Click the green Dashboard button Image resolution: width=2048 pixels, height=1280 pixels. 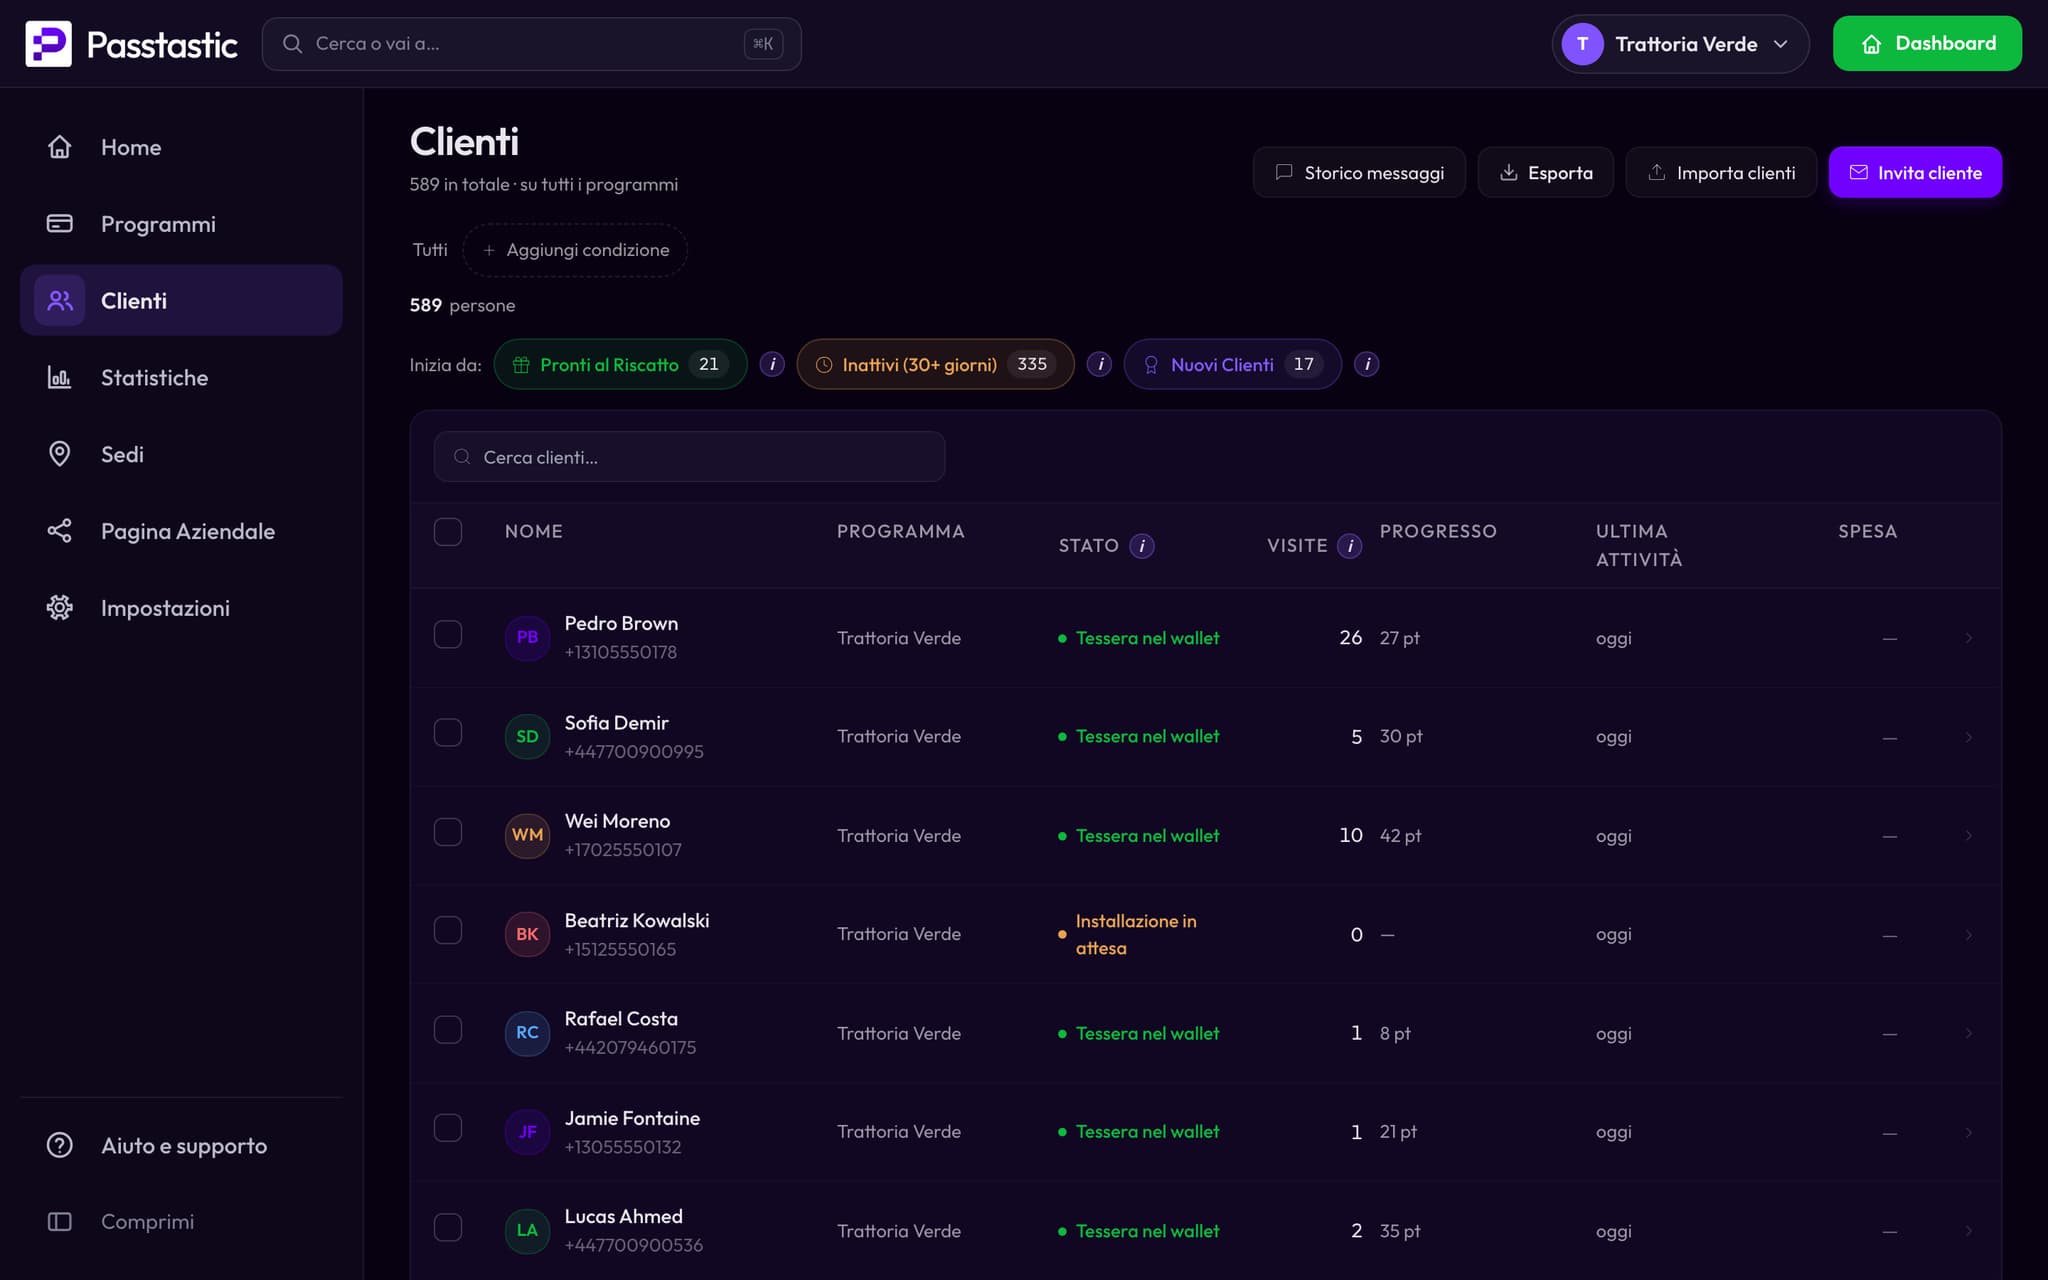click(x=1927, y=44)
